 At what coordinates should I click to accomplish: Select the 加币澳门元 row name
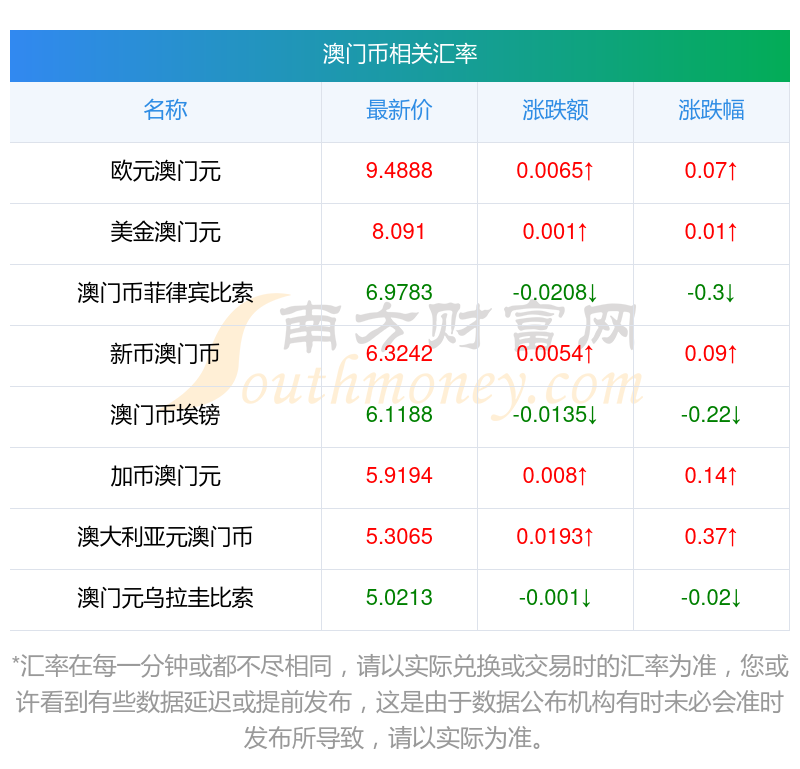(x=165, y=476)
